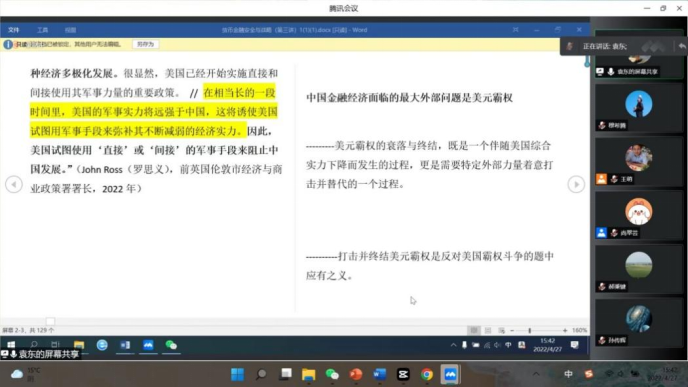This screenshot has width=688, height=387.
Task: Open Tencent Meeting icon in outer taskbar
Action: pos(450,374)
